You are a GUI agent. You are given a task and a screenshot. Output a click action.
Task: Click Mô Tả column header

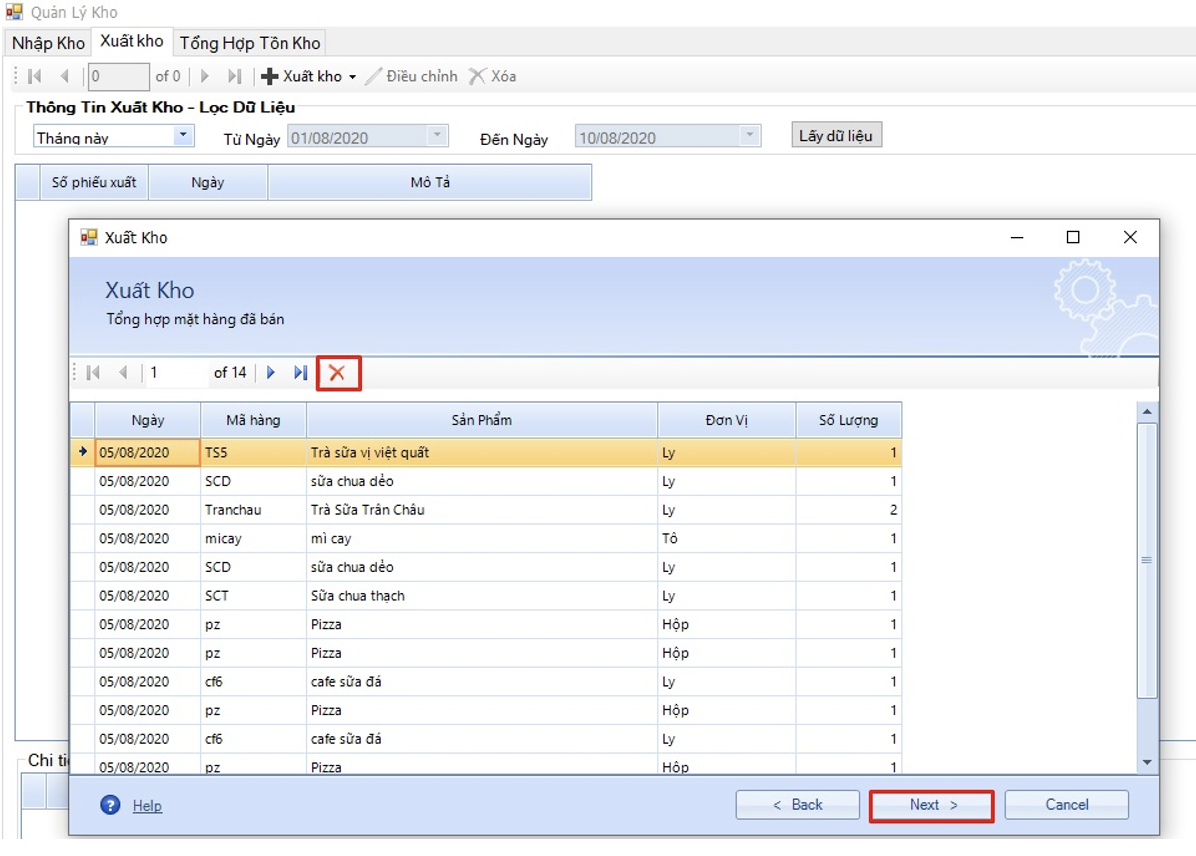[430, 182]
